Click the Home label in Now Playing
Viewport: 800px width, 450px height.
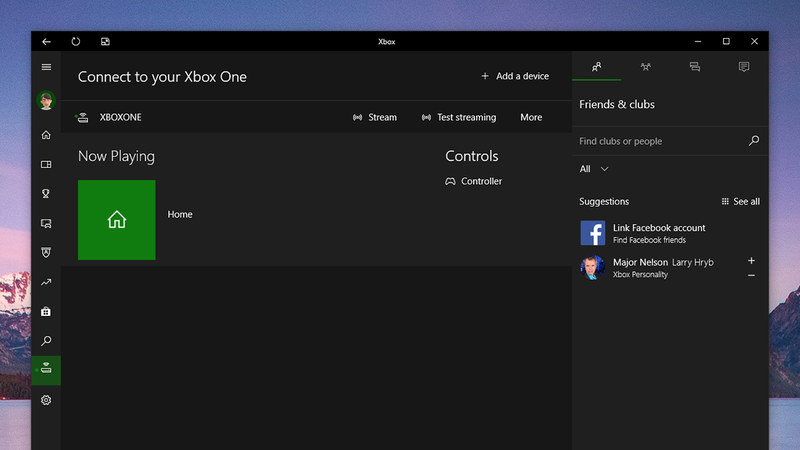click(x=180, y=214)
